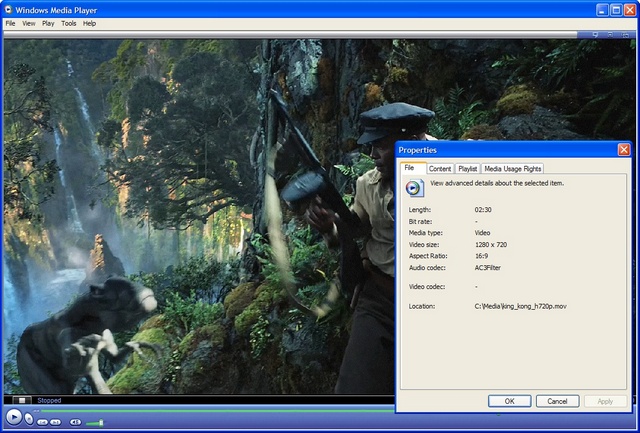This screenshot has width=640, height=433.
Task: Close the Windows Media Player window
Action: point(630,10)
